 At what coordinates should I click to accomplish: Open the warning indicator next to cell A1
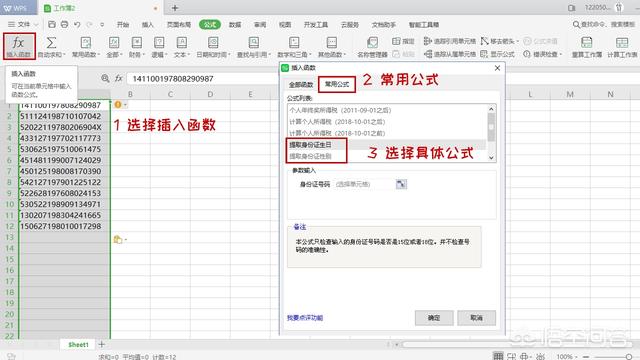[120, 105]
